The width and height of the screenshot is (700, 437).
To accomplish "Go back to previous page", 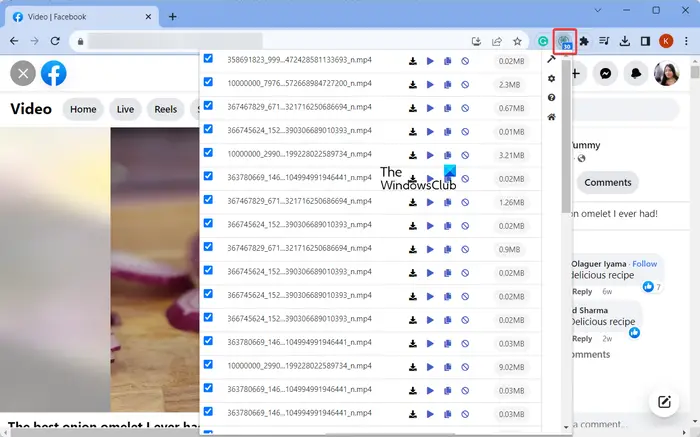I will [14, 42].
